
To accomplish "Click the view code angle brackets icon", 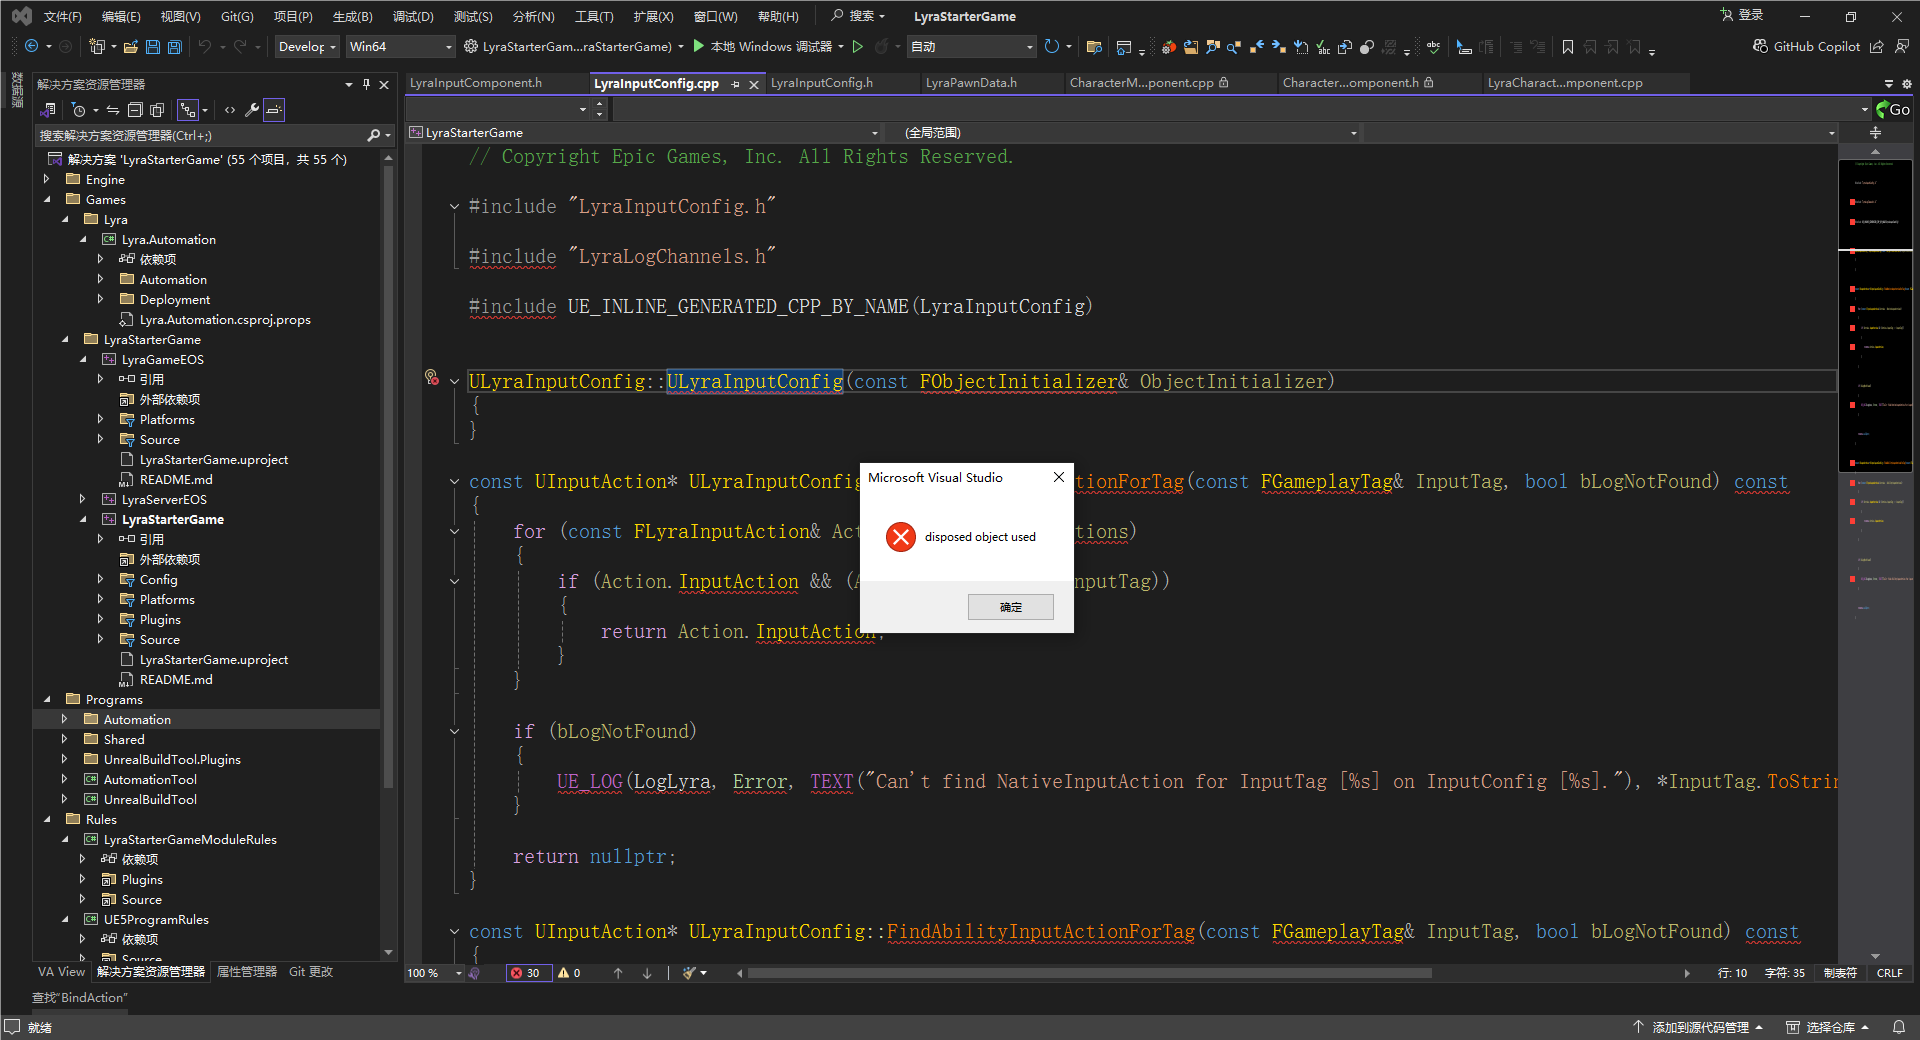I will 230,110.
